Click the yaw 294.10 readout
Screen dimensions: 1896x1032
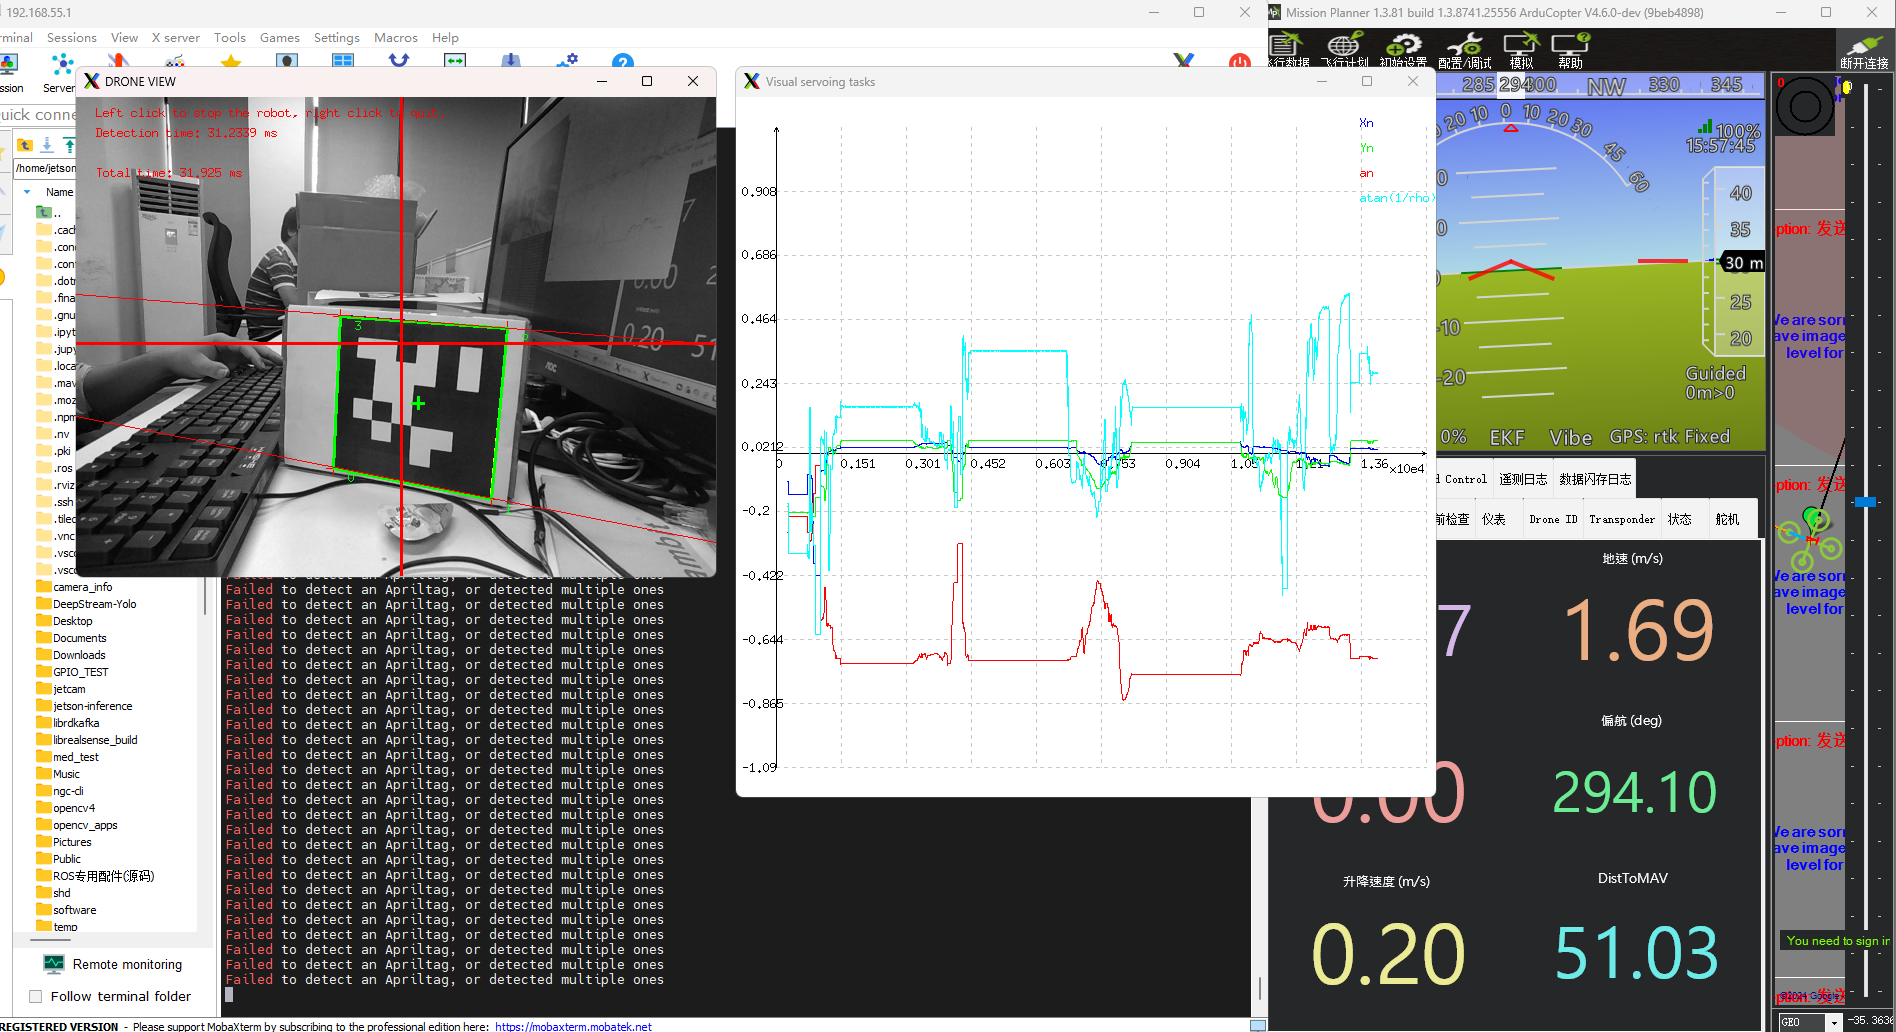(1634, 792)
